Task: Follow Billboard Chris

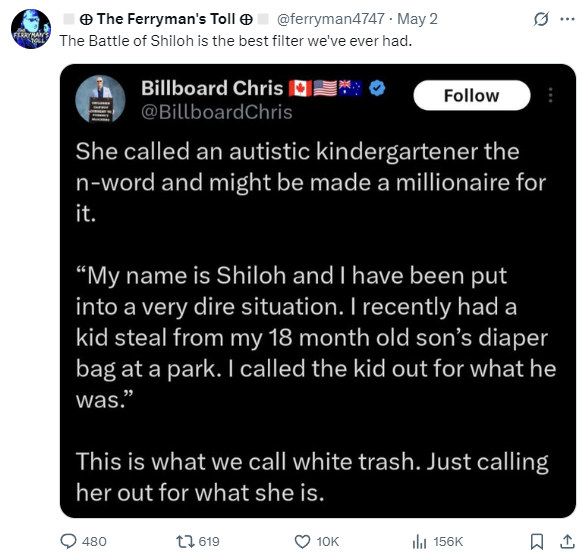Action: coord(471,96)
